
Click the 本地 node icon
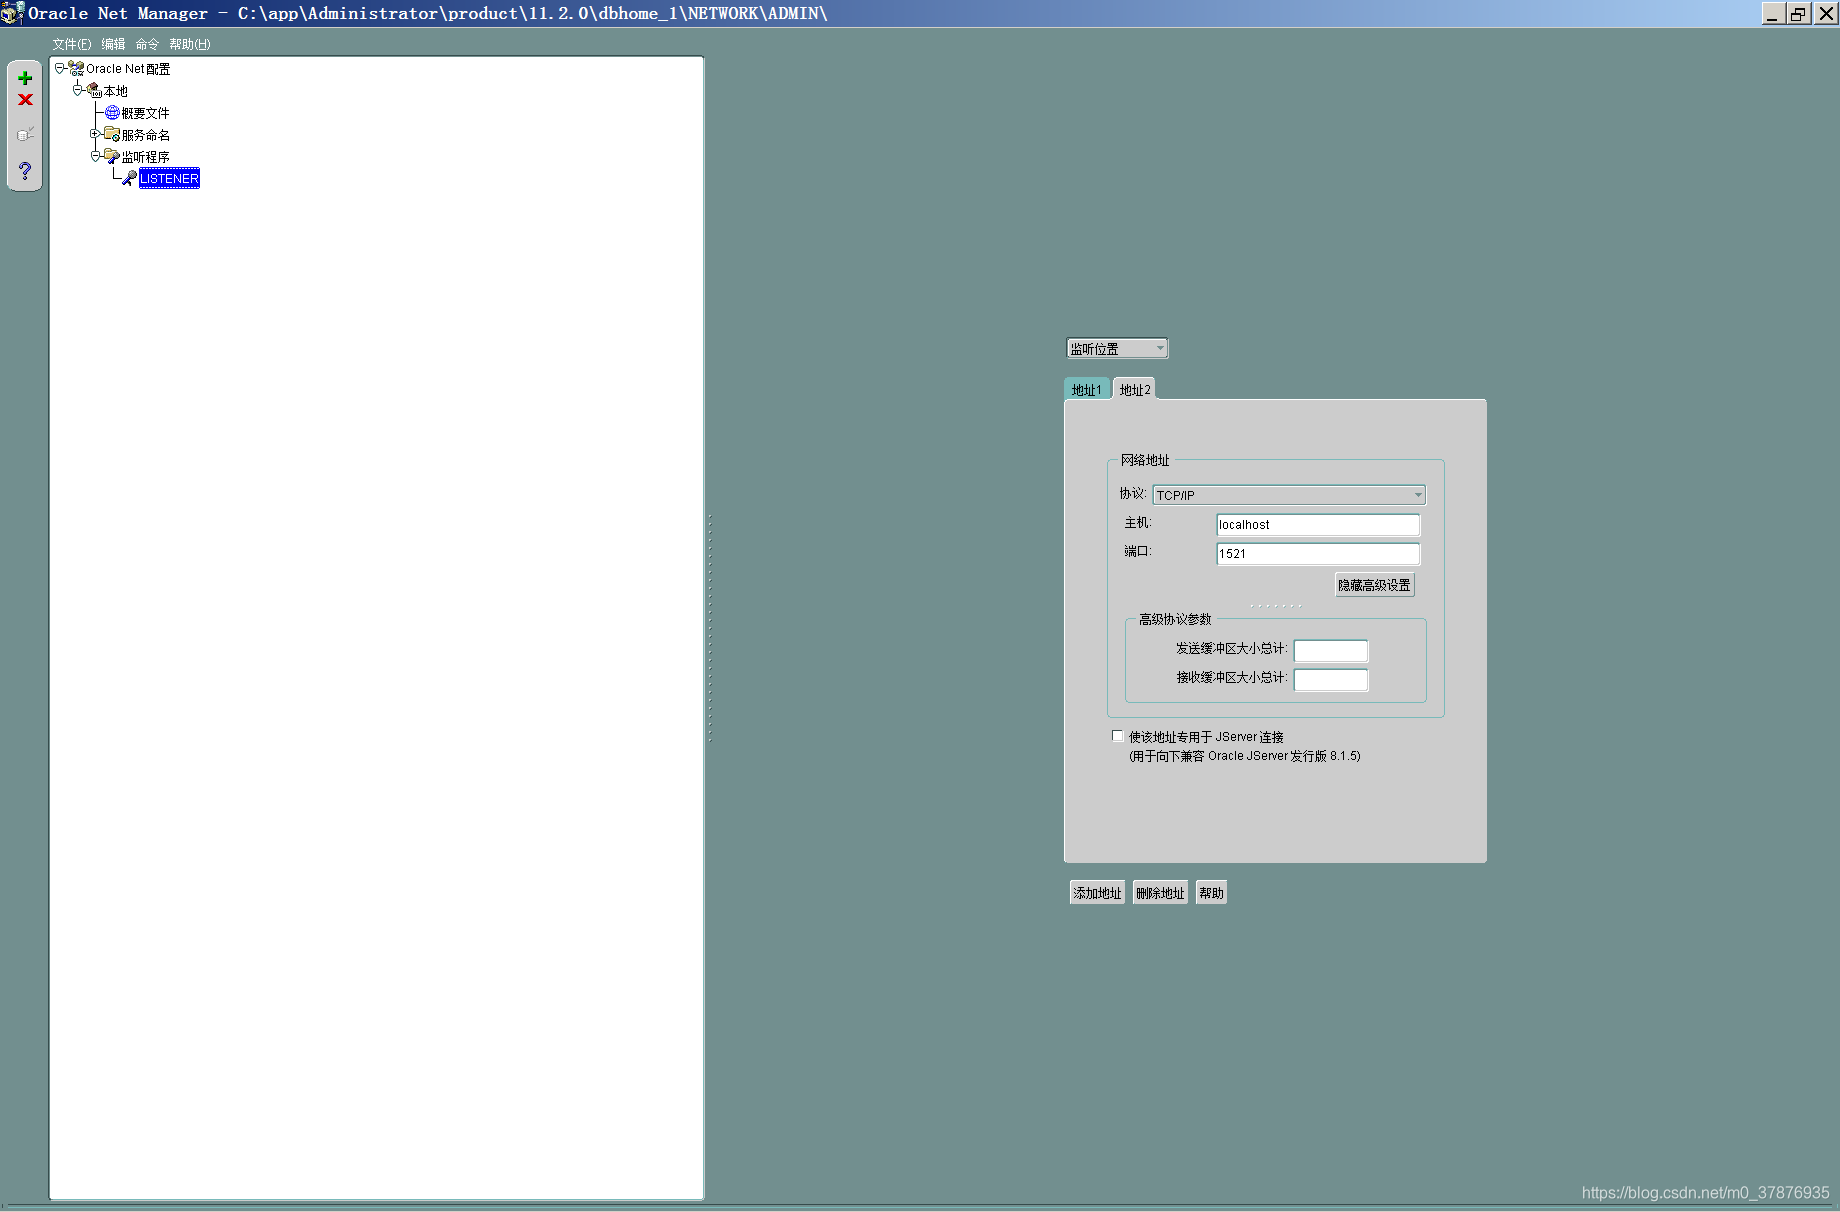(x=94, y=90)
